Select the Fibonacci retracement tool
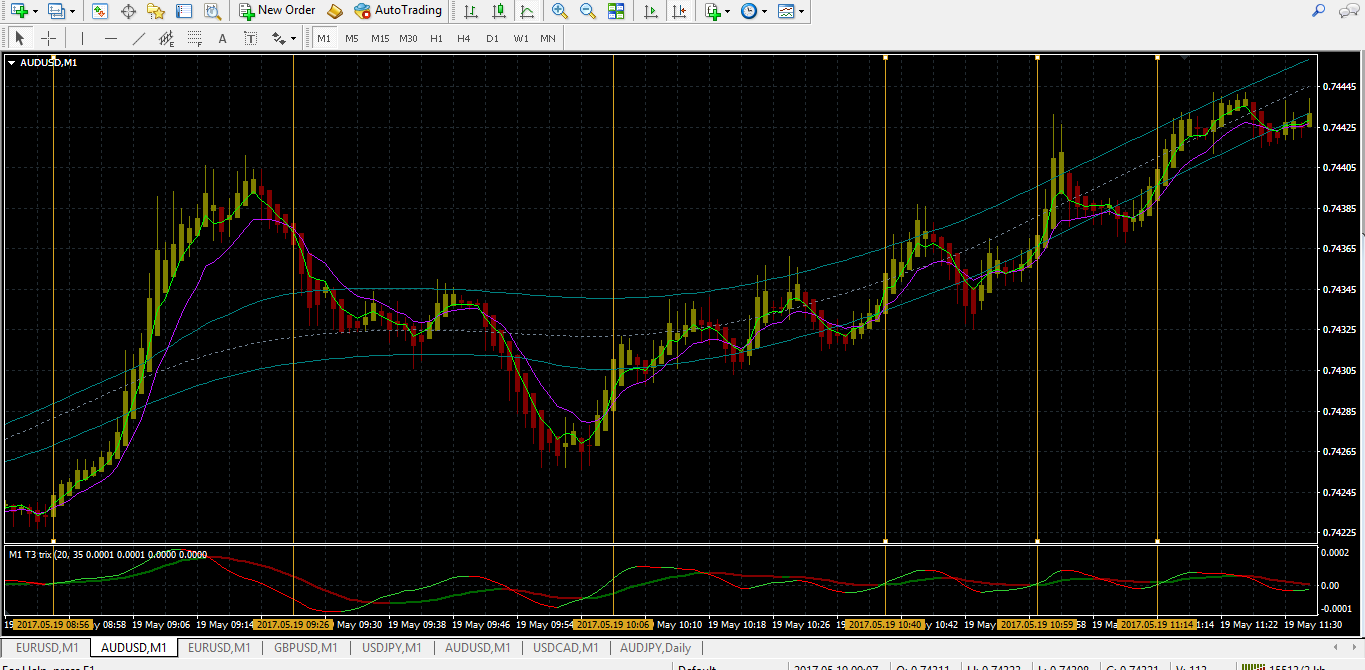The height and width of the screenshot is (670, 1365). click(194, 39)
